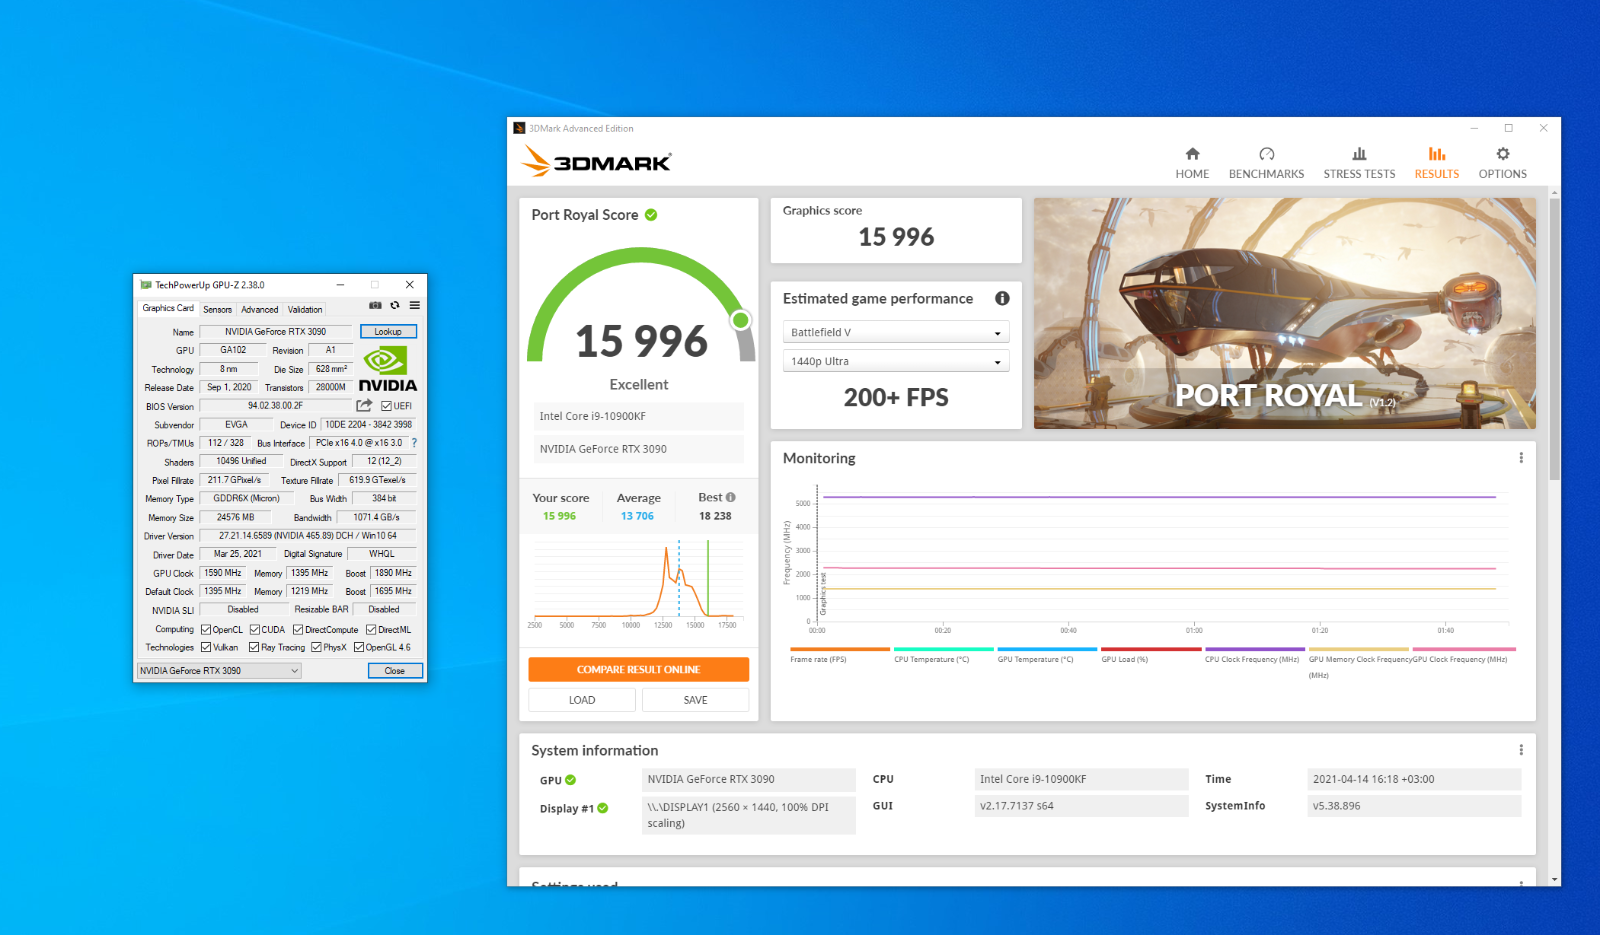The width and height of the screenshot is (1600, 935).
Task: Open the GPU selector dropdown in GPU-Z
Action: coord(219,671)
